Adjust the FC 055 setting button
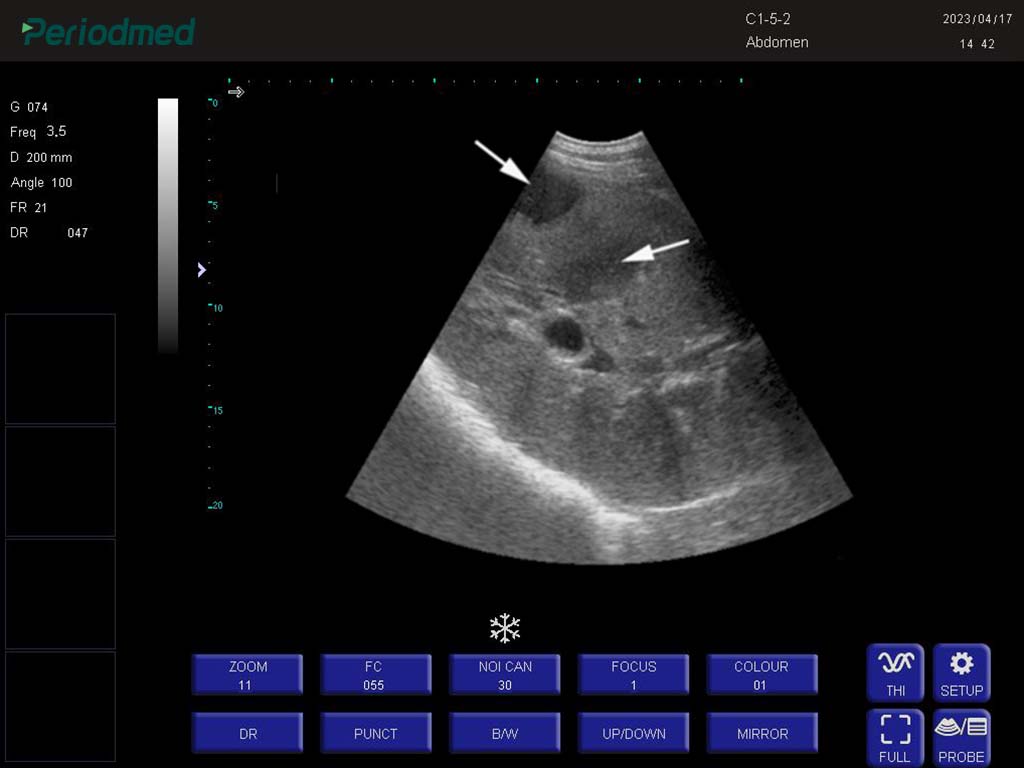 [376, 675]
